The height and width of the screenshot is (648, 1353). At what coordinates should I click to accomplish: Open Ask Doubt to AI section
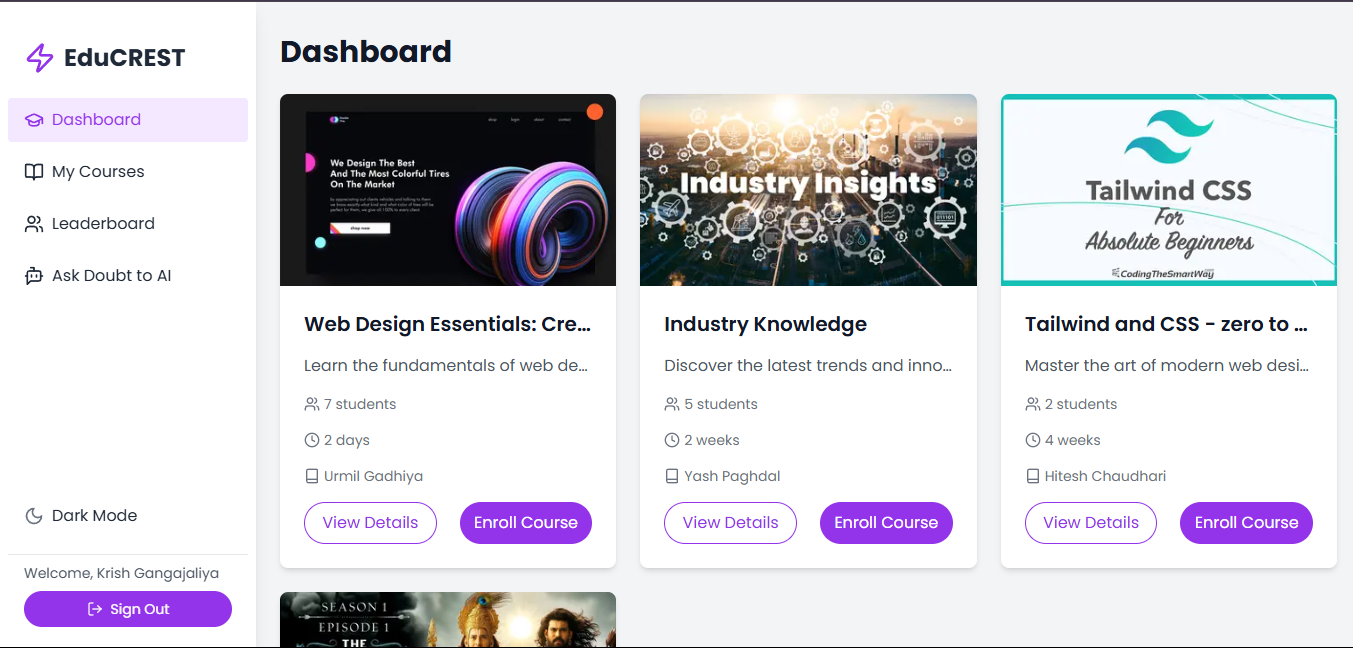point(128,276)
